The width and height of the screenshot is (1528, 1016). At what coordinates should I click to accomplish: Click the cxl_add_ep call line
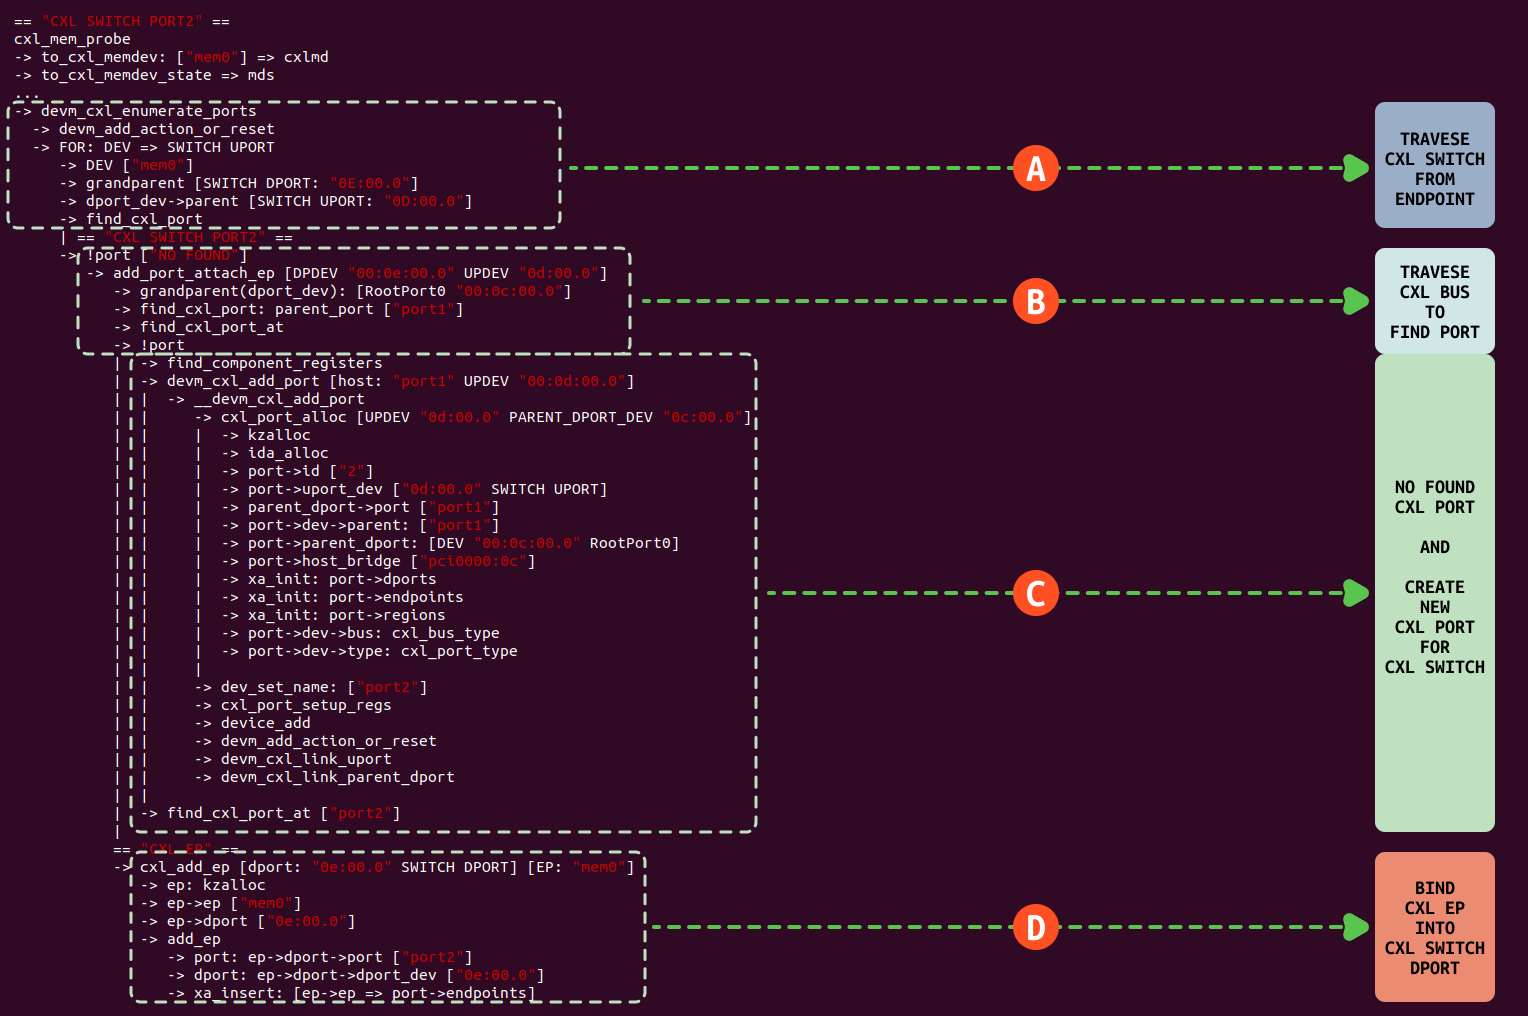pos(185,867)
